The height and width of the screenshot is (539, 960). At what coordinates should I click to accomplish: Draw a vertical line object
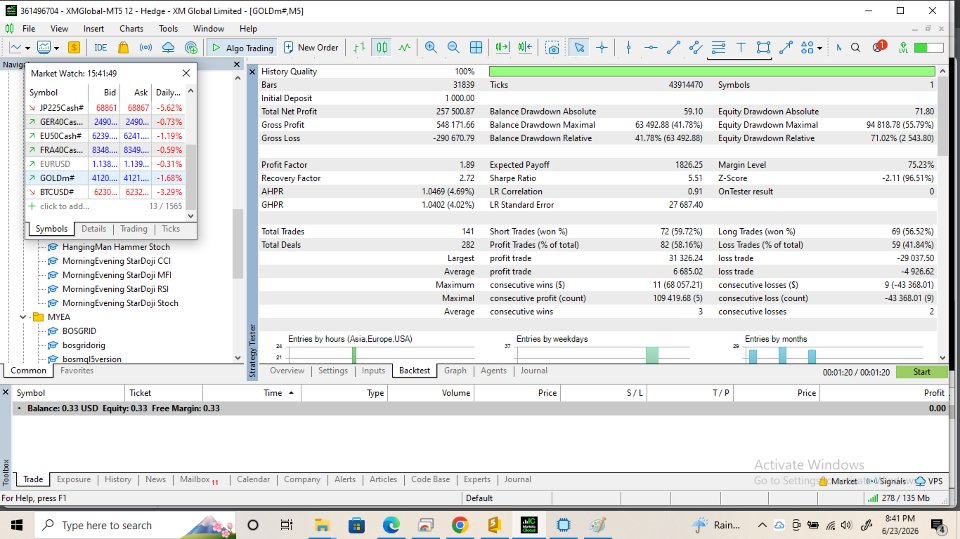click(x=628, y=48)
